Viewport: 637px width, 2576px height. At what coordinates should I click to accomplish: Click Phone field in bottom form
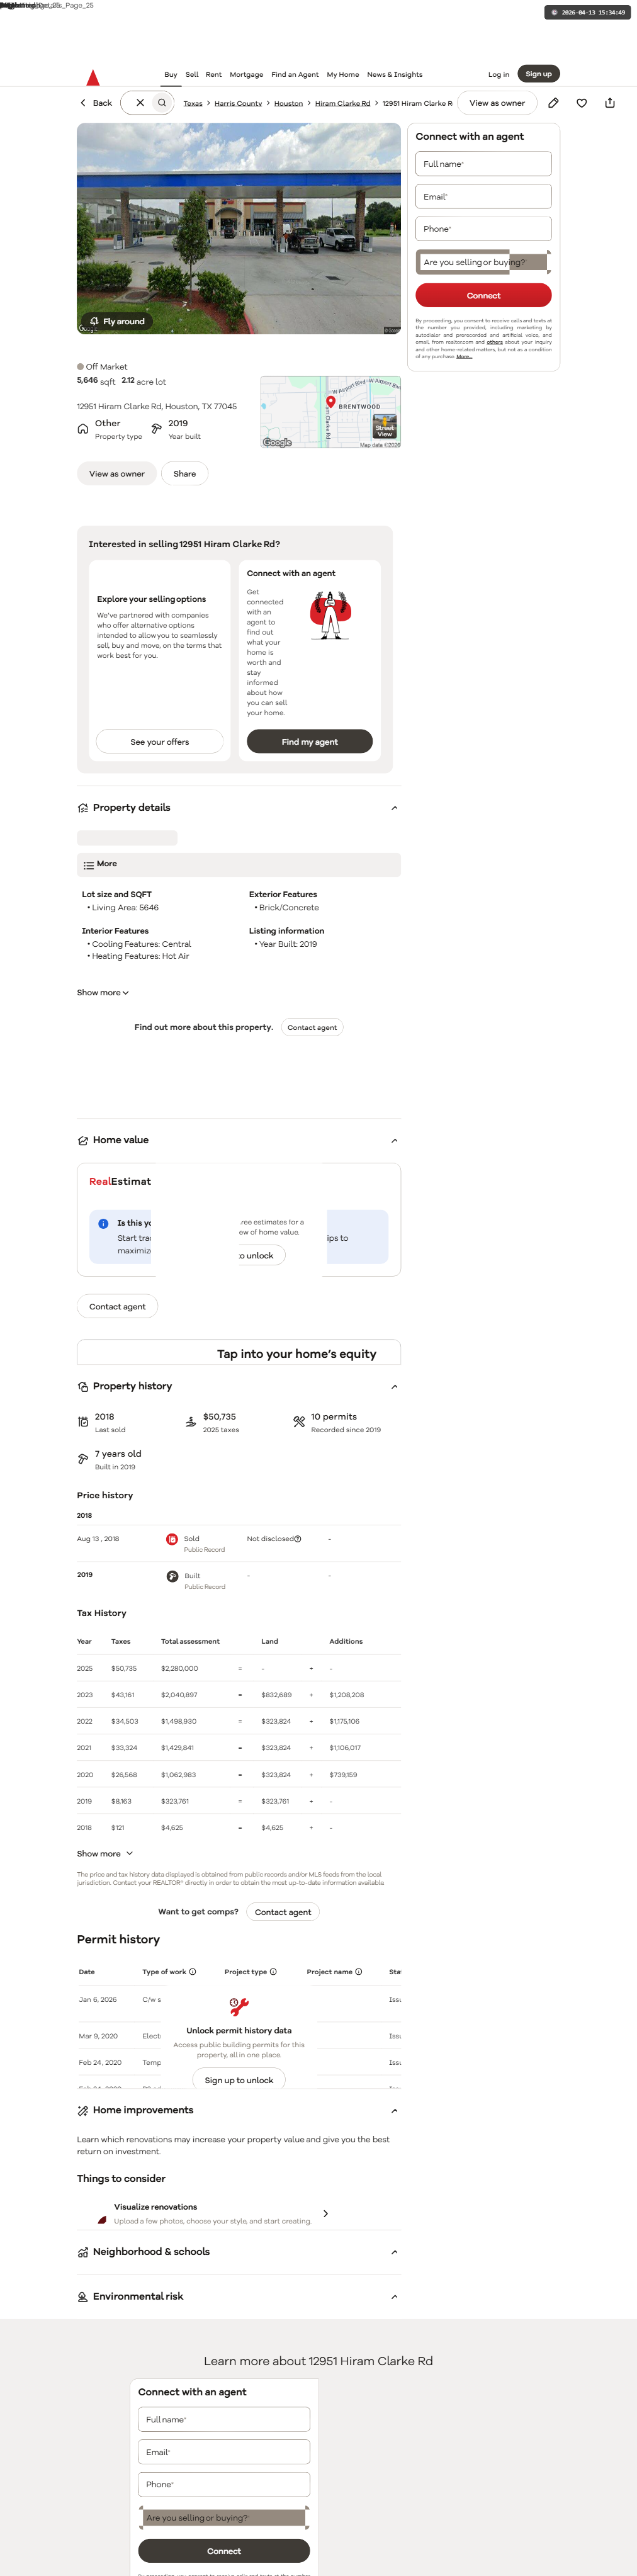click(224, 2484)
